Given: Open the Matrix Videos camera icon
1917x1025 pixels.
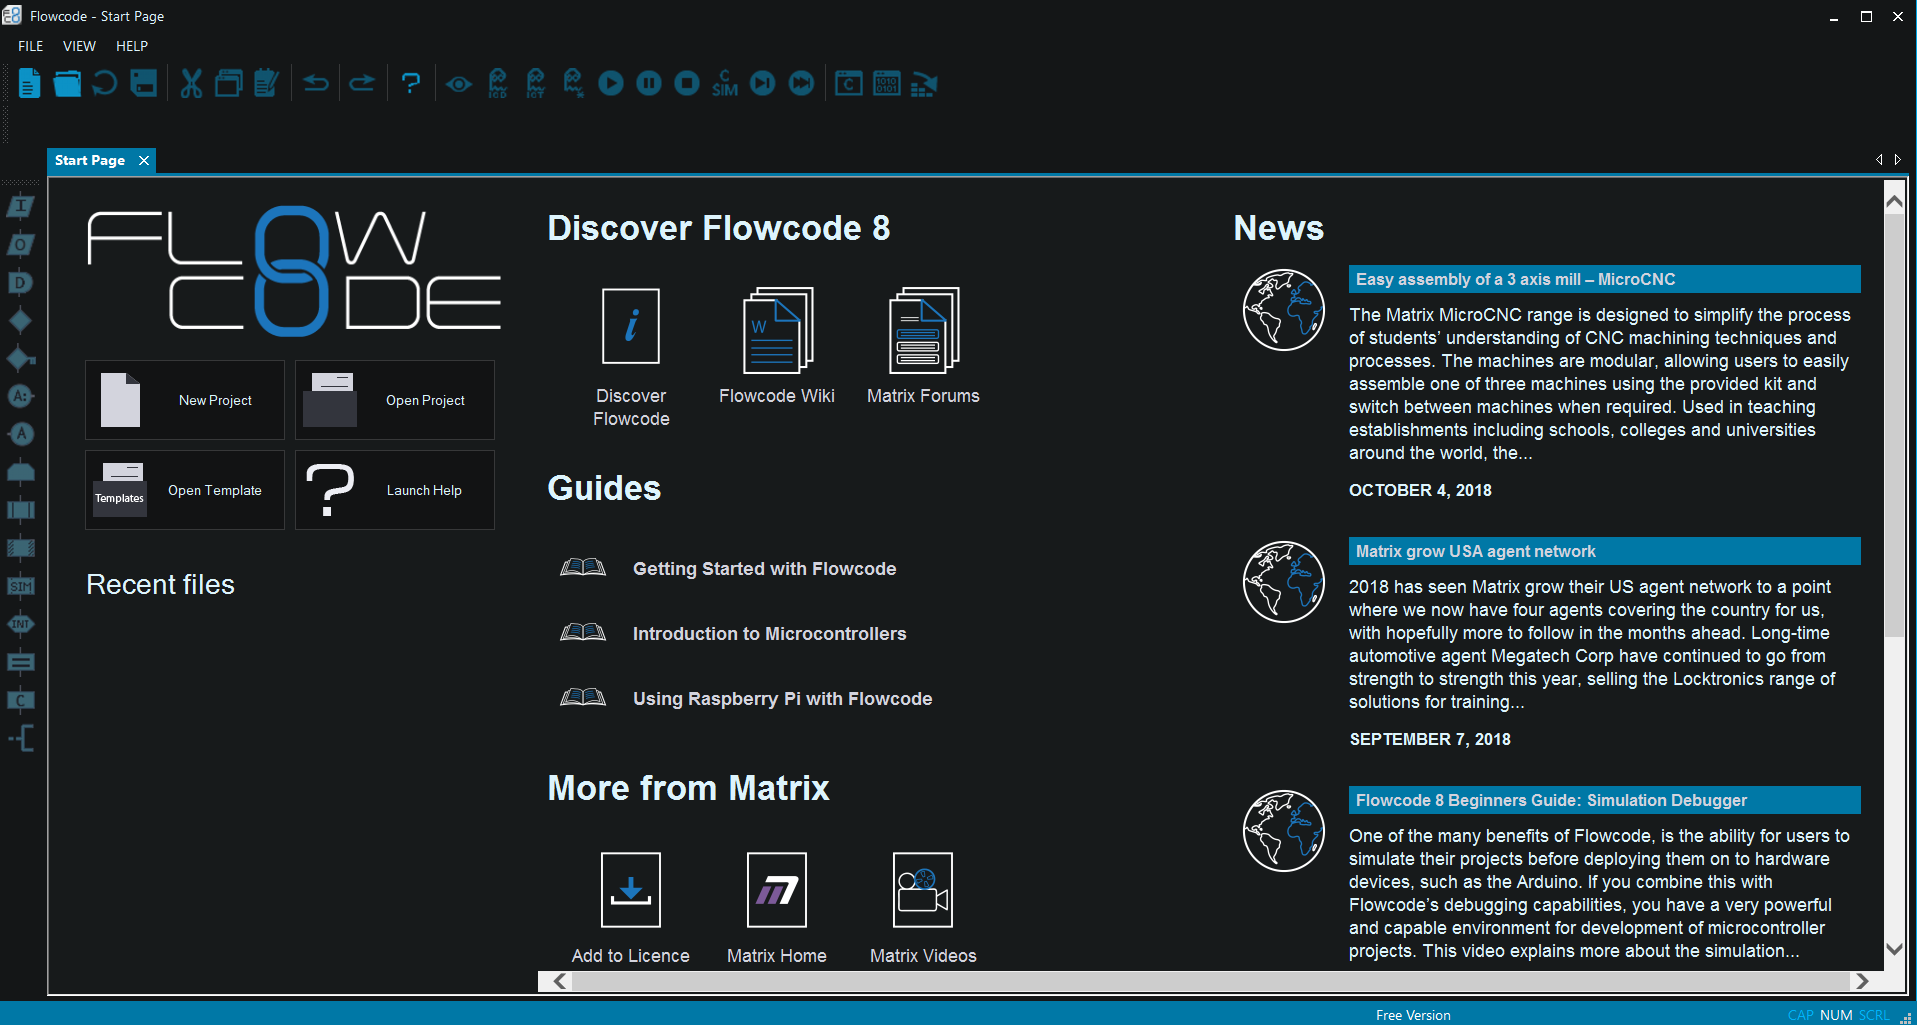Looking at the screenshot, I should 923,890.
